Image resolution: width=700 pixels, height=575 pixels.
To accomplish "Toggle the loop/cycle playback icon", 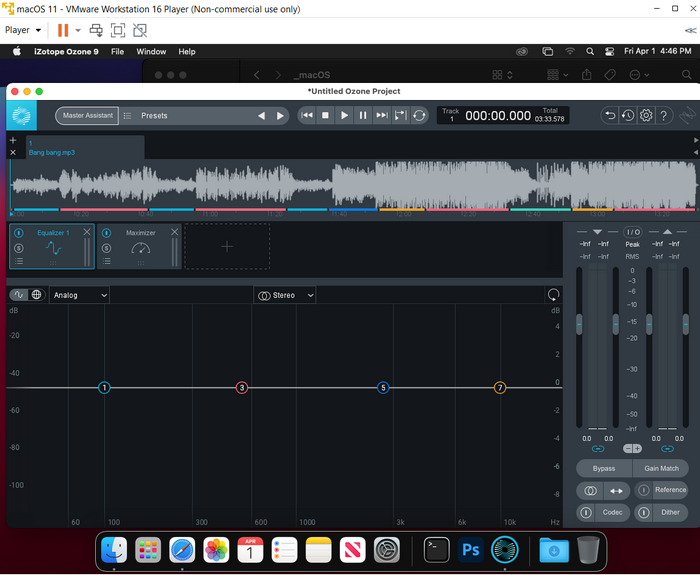I will (x=419, y=116).
